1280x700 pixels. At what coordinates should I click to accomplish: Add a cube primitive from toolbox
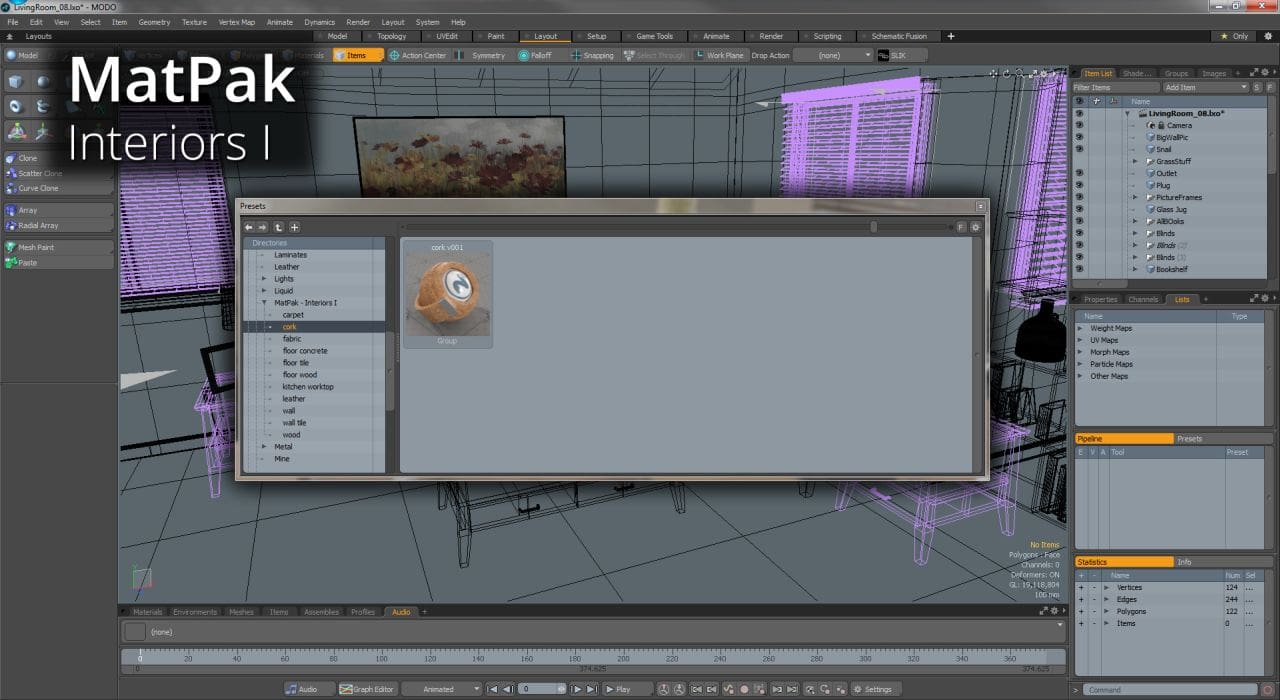coord(16,81)
